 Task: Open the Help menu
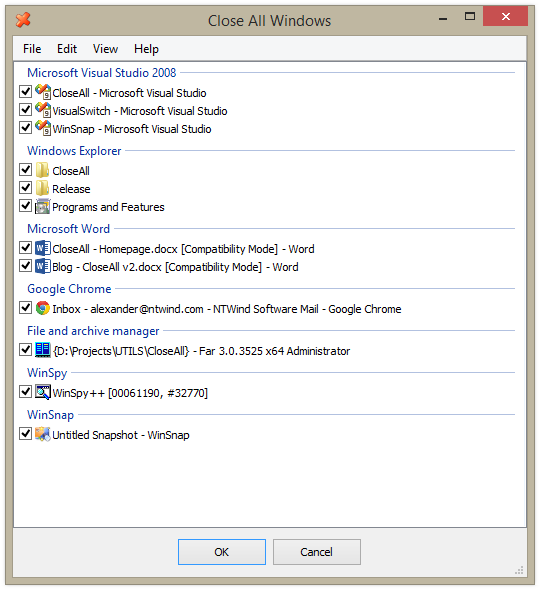[146, 49]
